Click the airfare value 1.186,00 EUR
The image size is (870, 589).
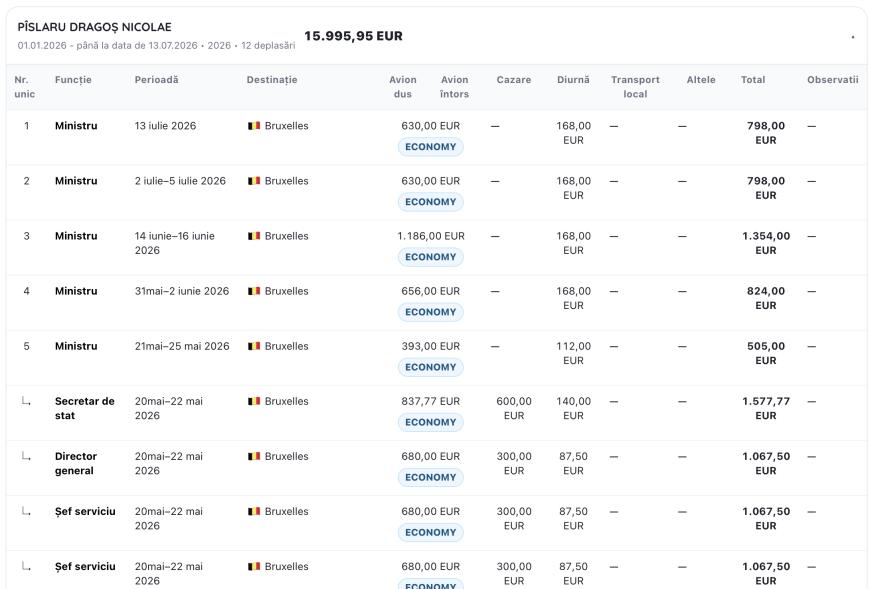pos(431,236)
